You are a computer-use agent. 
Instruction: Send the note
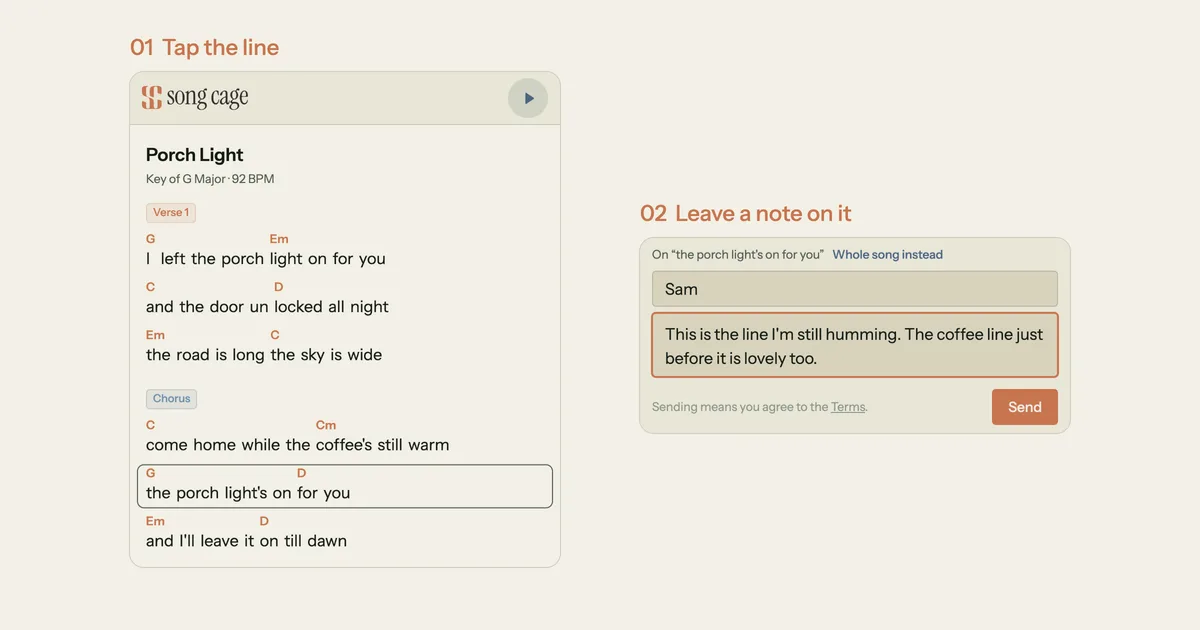[x=1025, y=407]
